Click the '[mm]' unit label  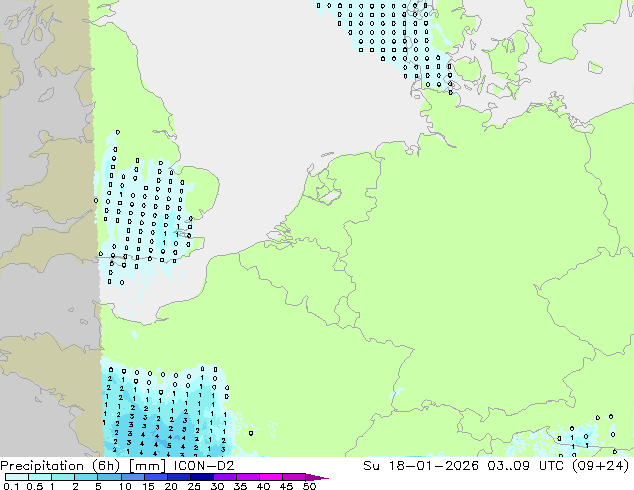click(147, 466)
